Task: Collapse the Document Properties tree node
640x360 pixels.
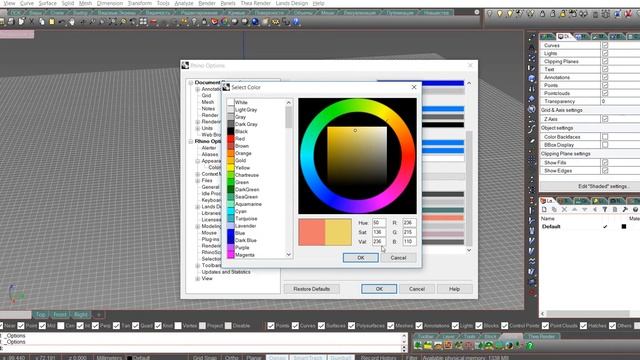Action: point(191,82)
